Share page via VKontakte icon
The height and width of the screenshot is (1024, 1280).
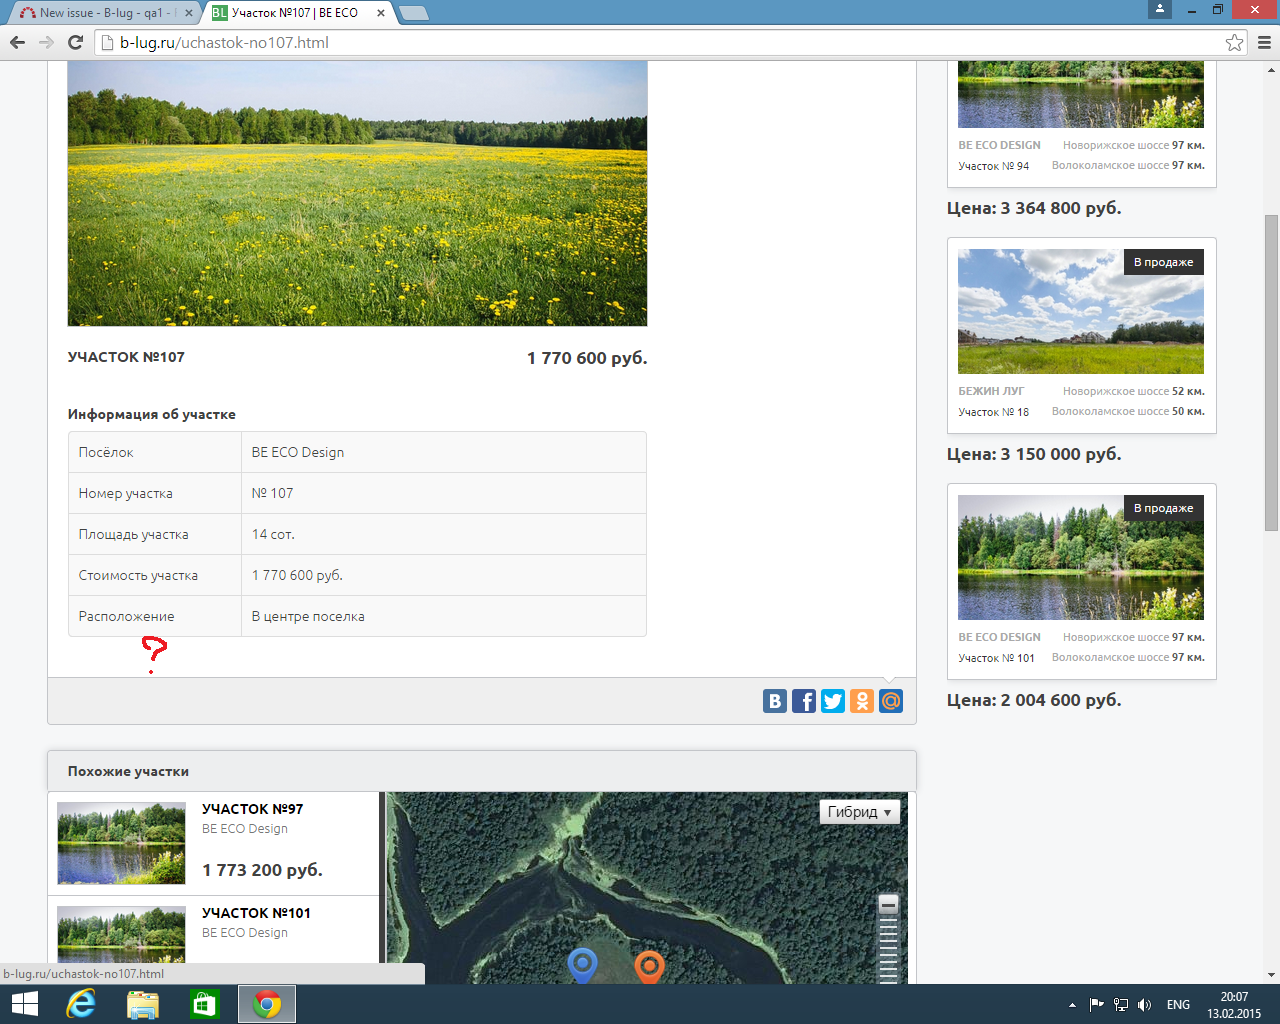pos(774,701)
